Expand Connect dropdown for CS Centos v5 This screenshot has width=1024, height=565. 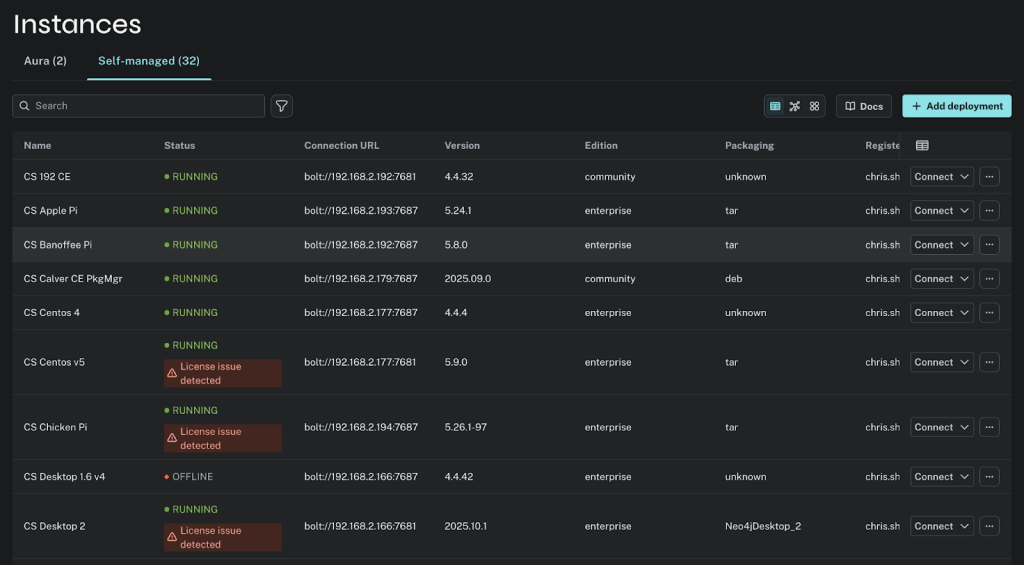[965, 362]
